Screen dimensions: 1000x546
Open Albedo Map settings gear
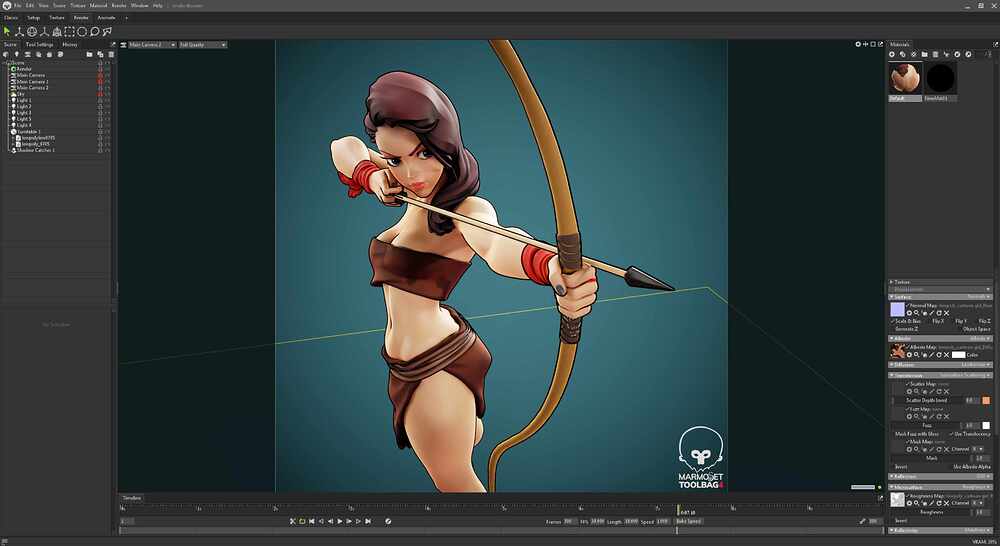tap(909, 355)
